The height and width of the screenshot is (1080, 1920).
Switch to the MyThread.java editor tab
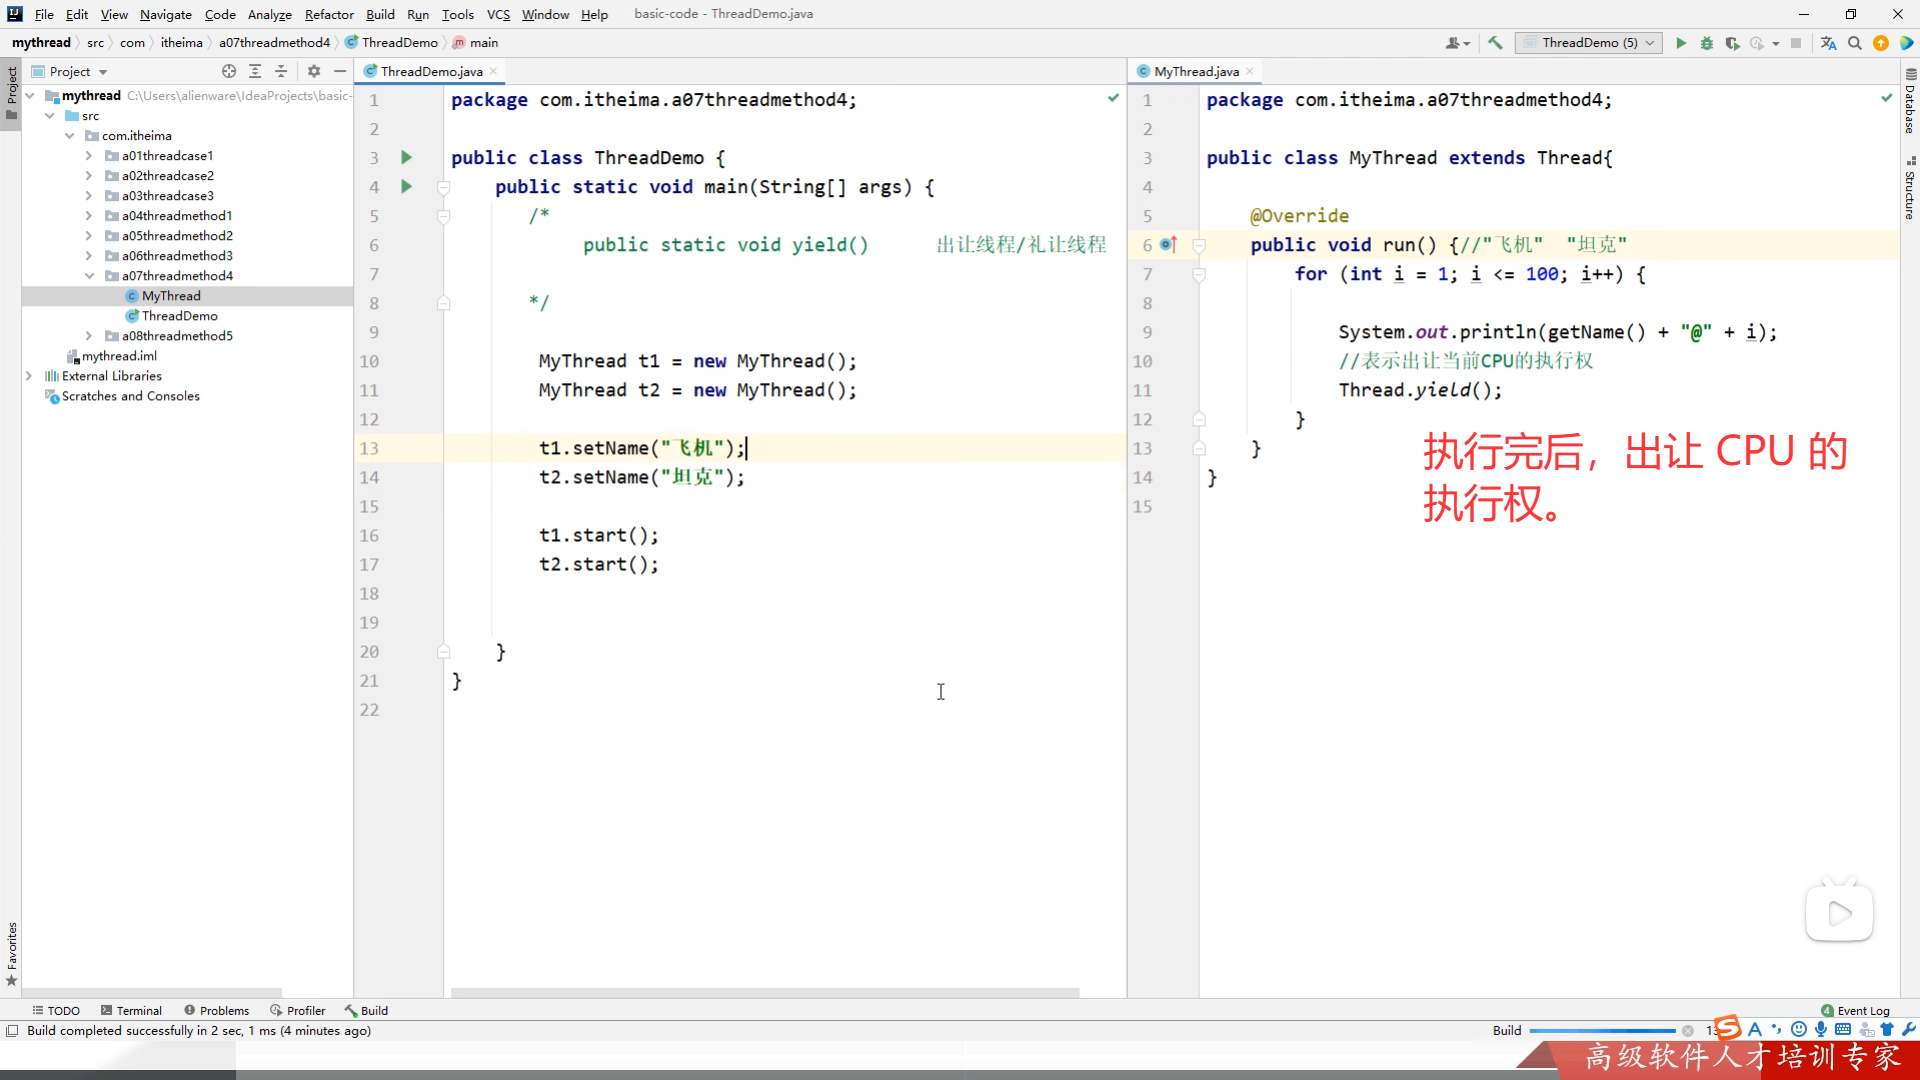1196,71
